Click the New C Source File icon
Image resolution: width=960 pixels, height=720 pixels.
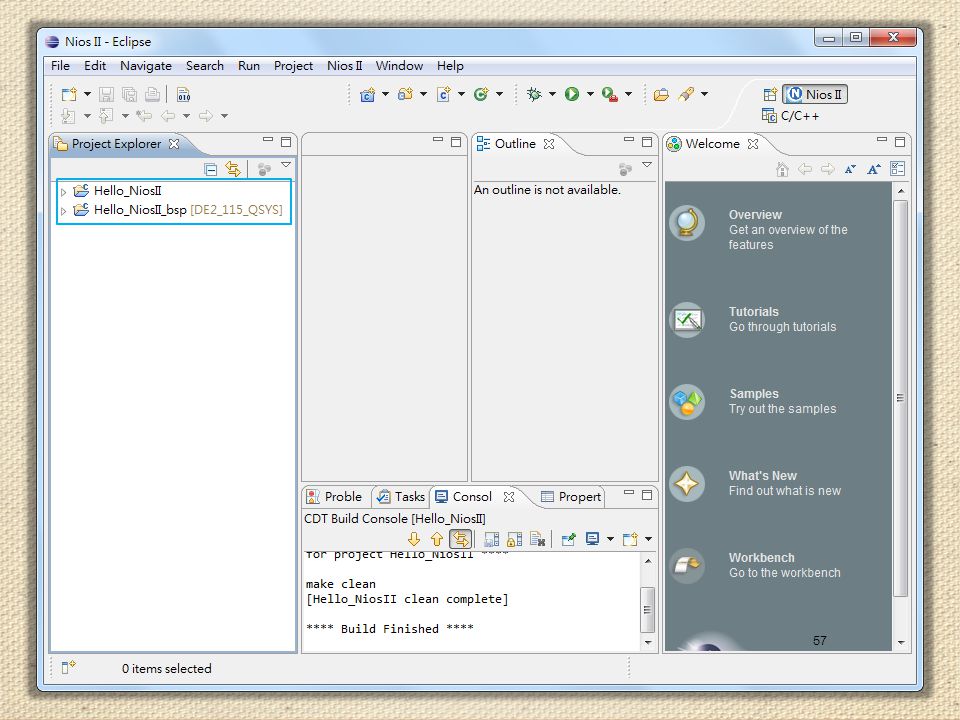point(443,94)
